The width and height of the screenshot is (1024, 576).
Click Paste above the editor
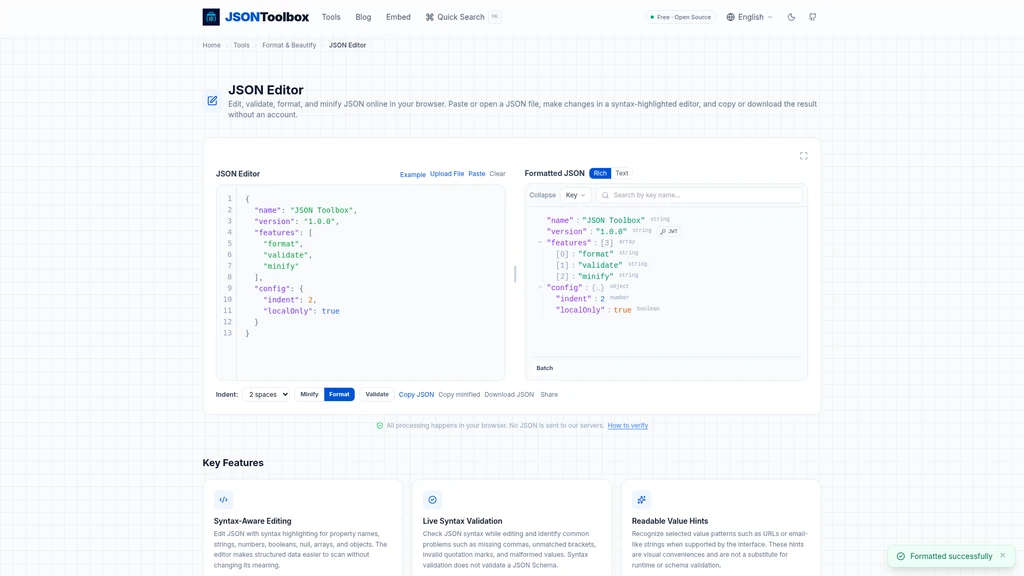477,174
